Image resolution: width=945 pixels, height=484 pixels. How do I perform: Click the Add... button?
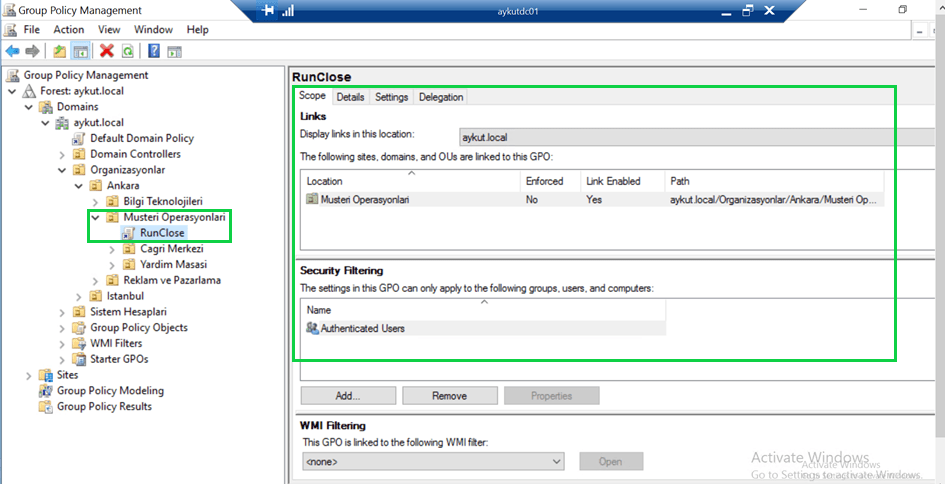tap(347, 396)
